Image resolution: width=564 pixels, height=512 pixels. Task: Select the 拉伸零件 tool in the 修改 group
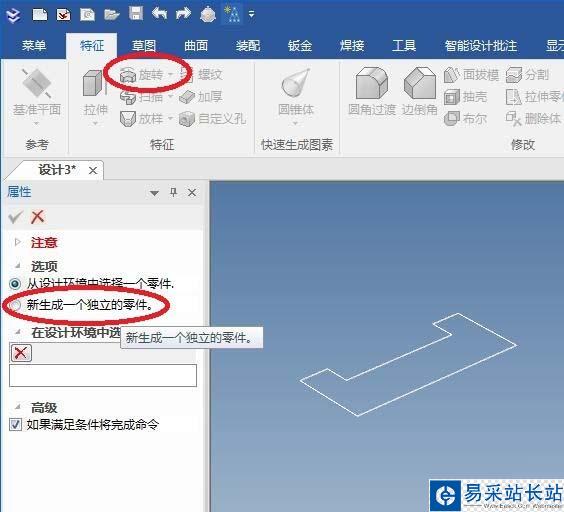point(534,97)
